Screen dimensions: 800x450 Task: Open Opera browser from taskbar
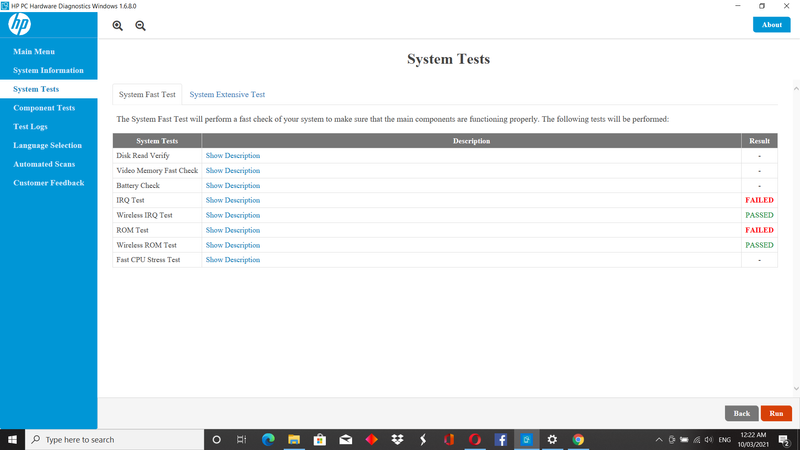coord(475,439)
